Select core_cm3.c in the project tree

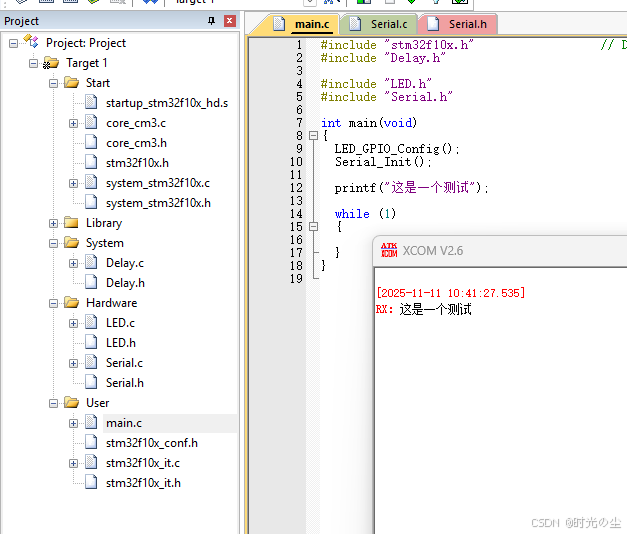[x=136, y=123]
